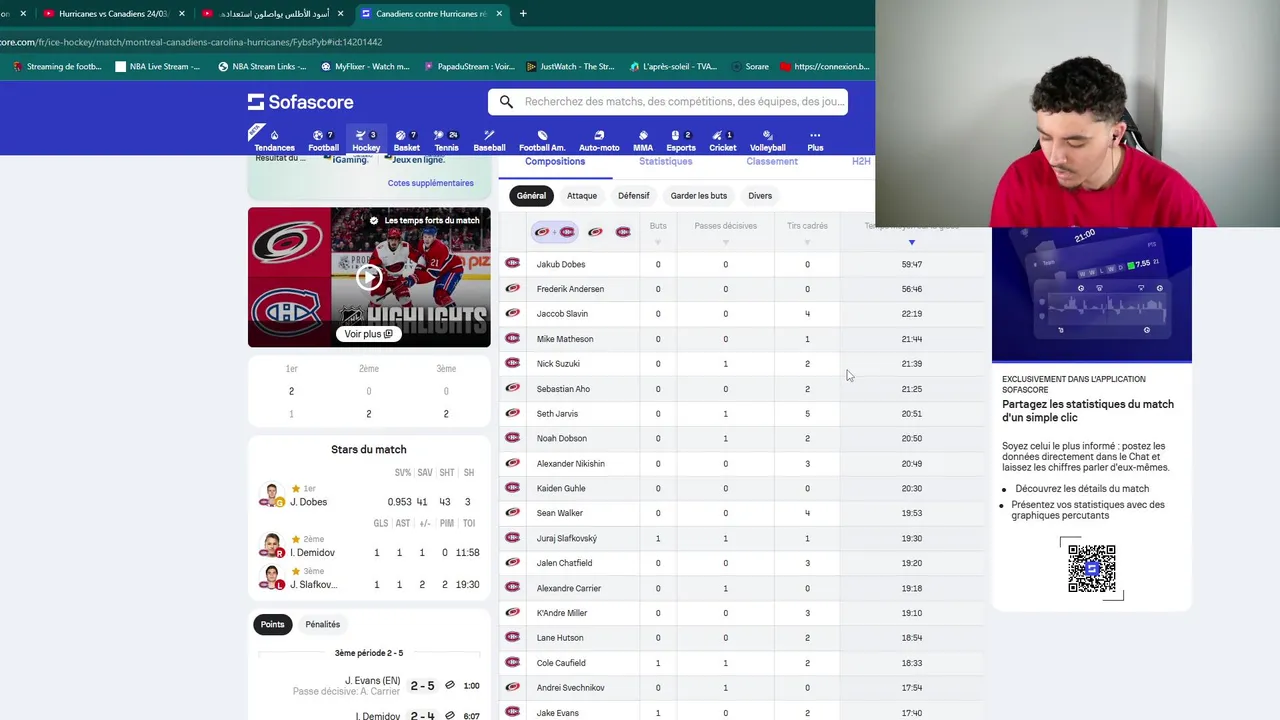Open the Auto-moto section
The width and height of the screenshot is (1280, 720).
coord(599,141)
